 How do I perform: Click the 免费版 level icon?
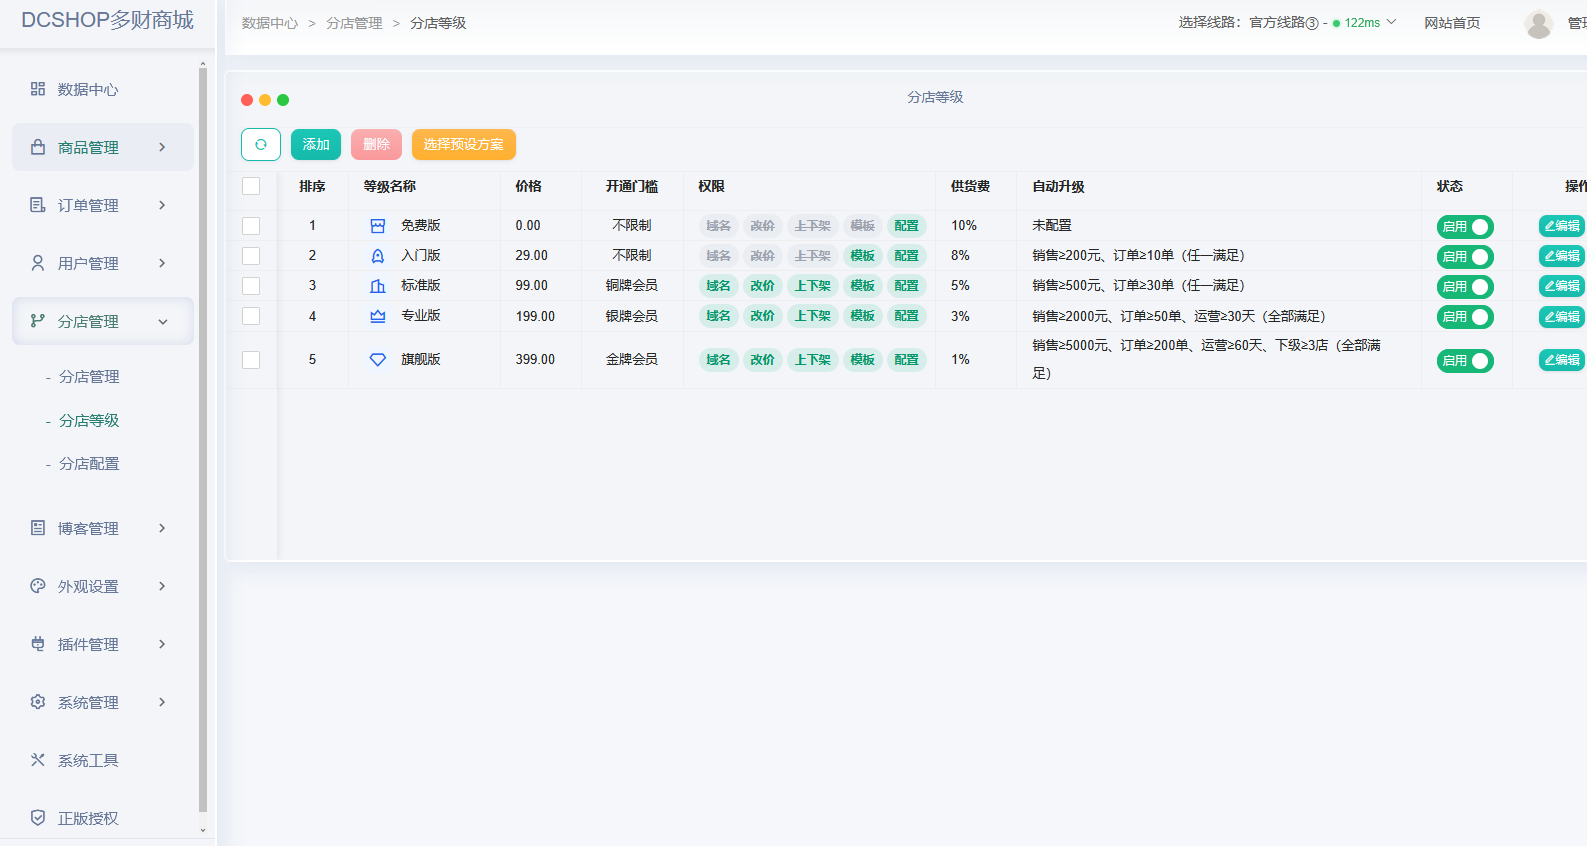378,226
